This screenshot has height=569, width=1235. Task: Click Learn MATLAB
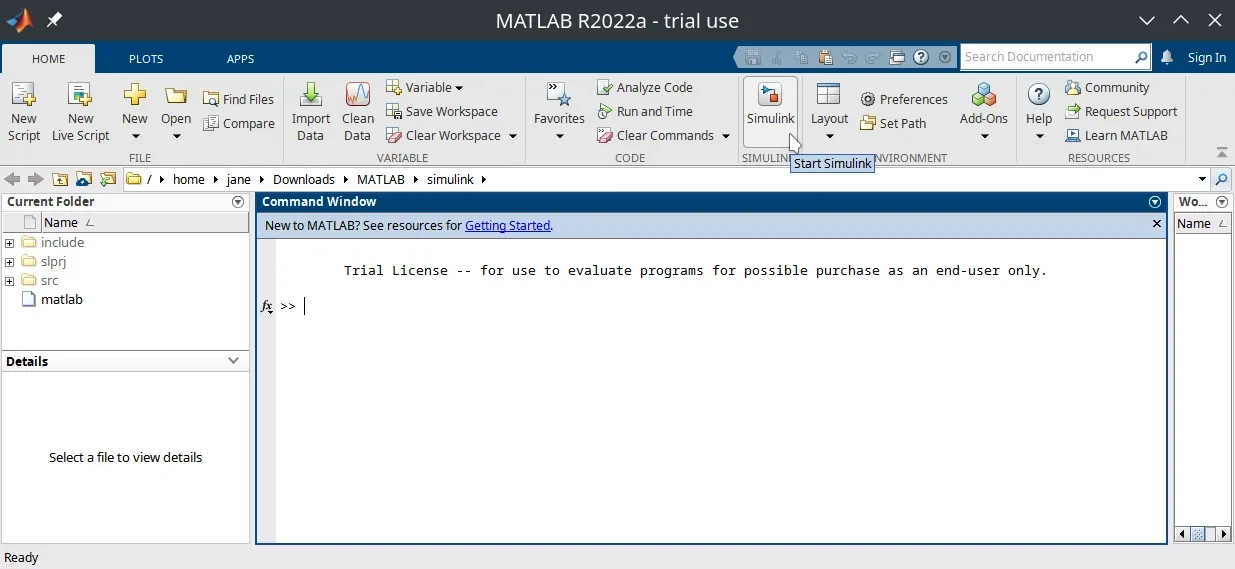coord(1116,135)
